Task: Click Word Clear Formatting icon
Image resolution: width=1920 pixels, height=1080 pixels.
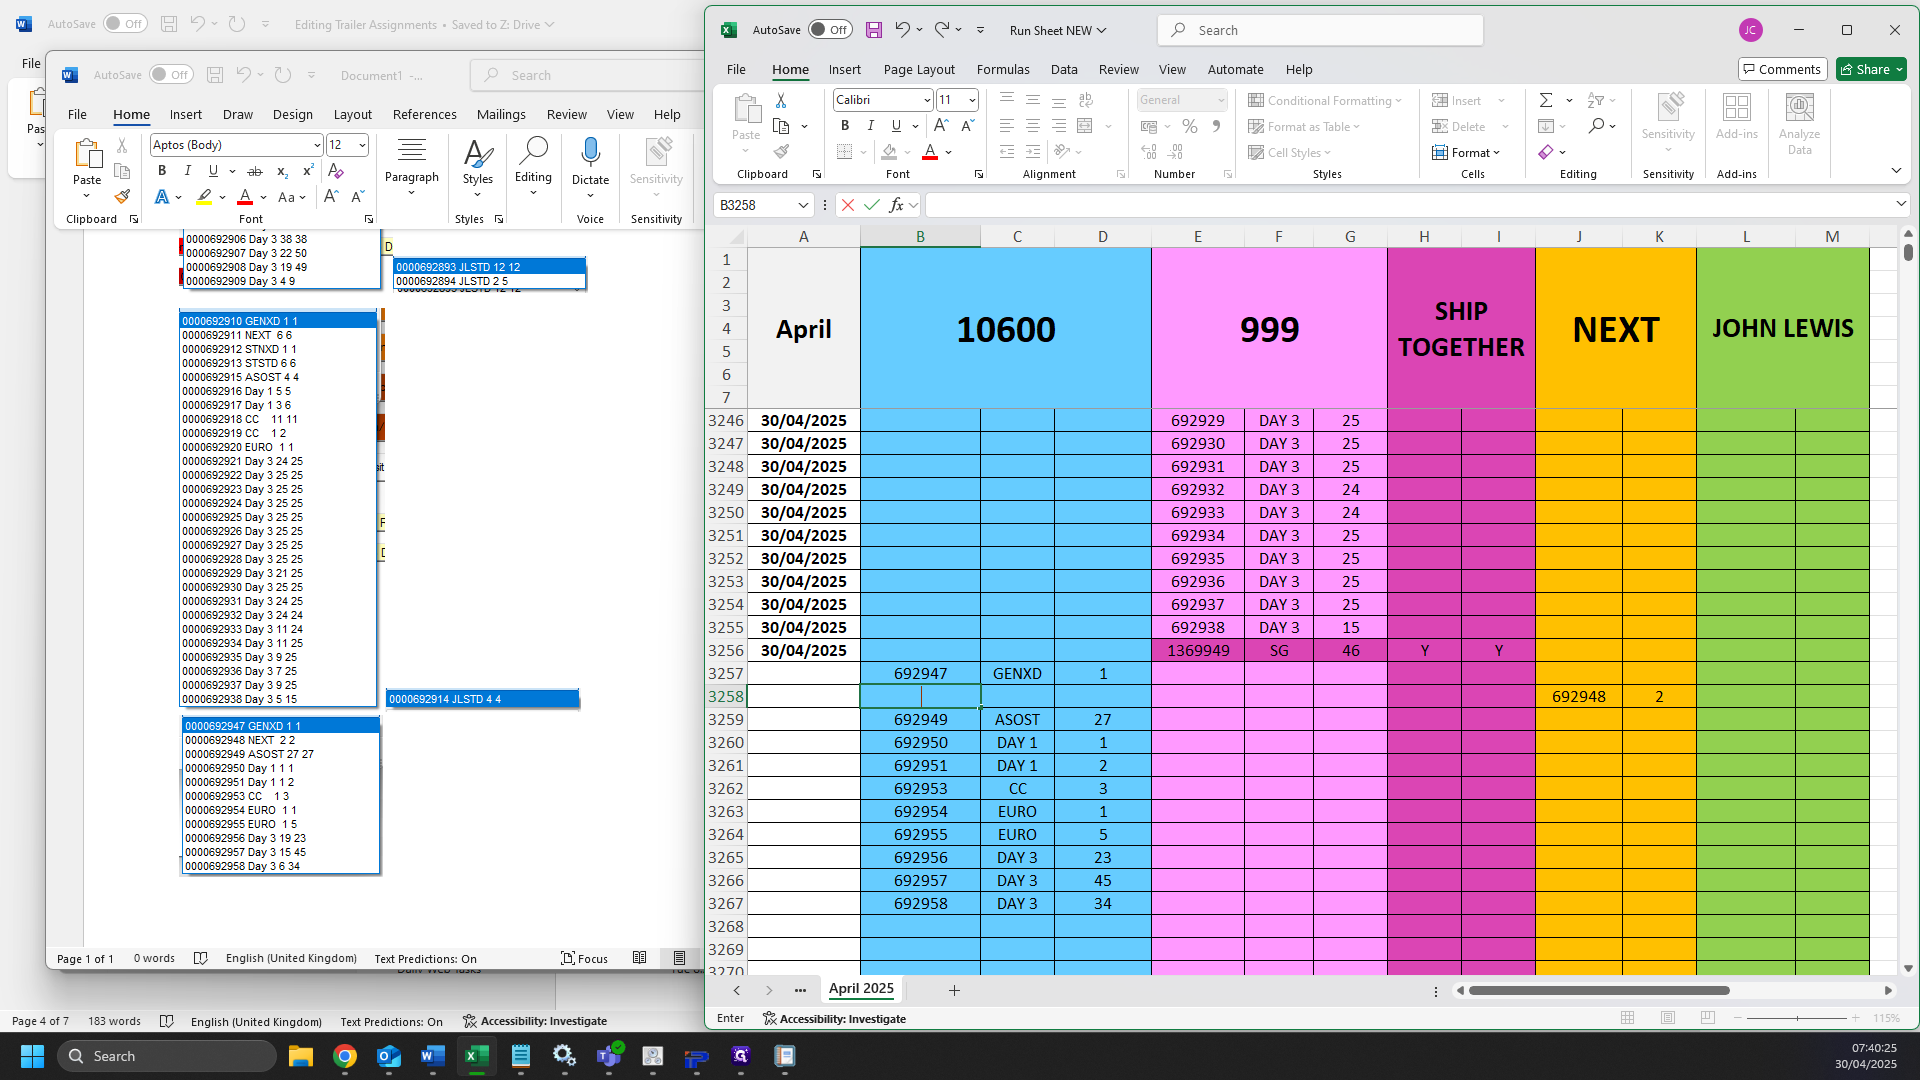Action: (336, 171)
